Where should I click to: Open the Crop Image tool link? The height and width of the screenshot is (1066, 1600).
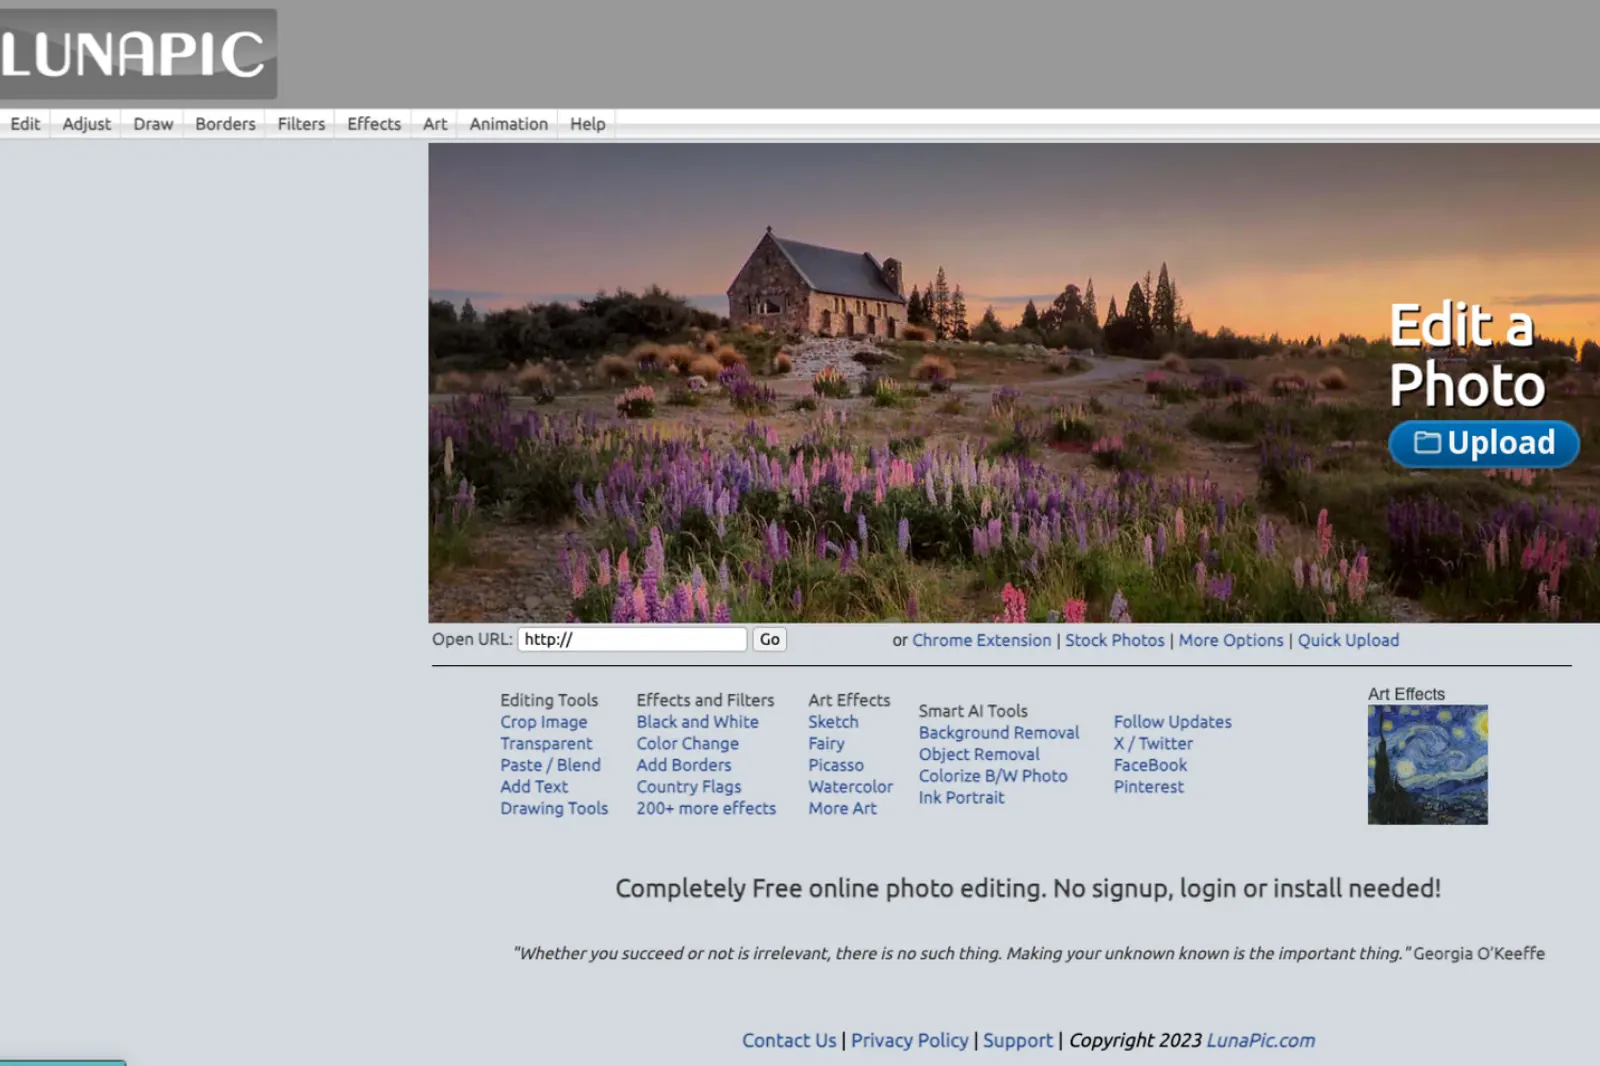coord(544,722)
